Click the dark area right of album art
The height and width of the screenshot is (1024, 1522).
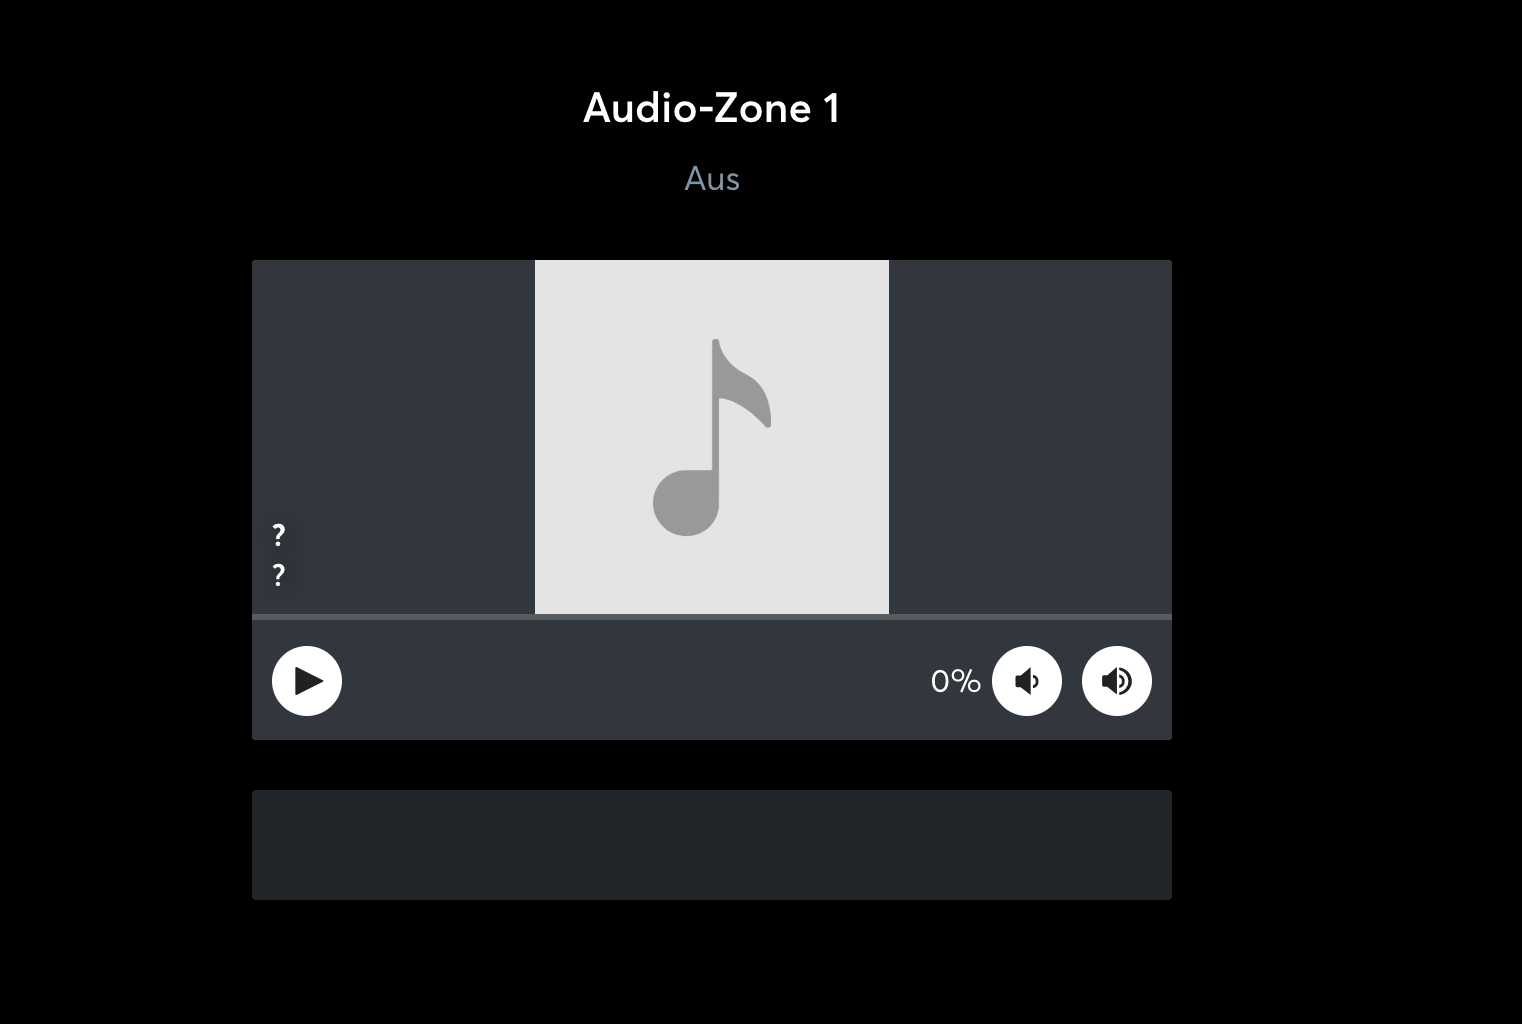click(x=1030, y=437)
